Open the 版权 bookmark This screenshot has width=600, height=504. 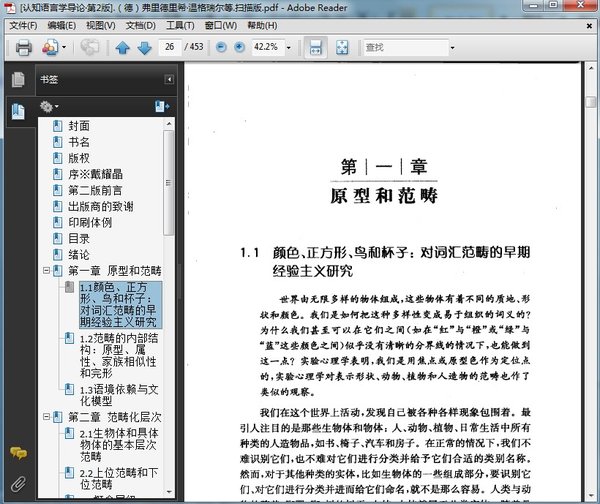point(79,158)
